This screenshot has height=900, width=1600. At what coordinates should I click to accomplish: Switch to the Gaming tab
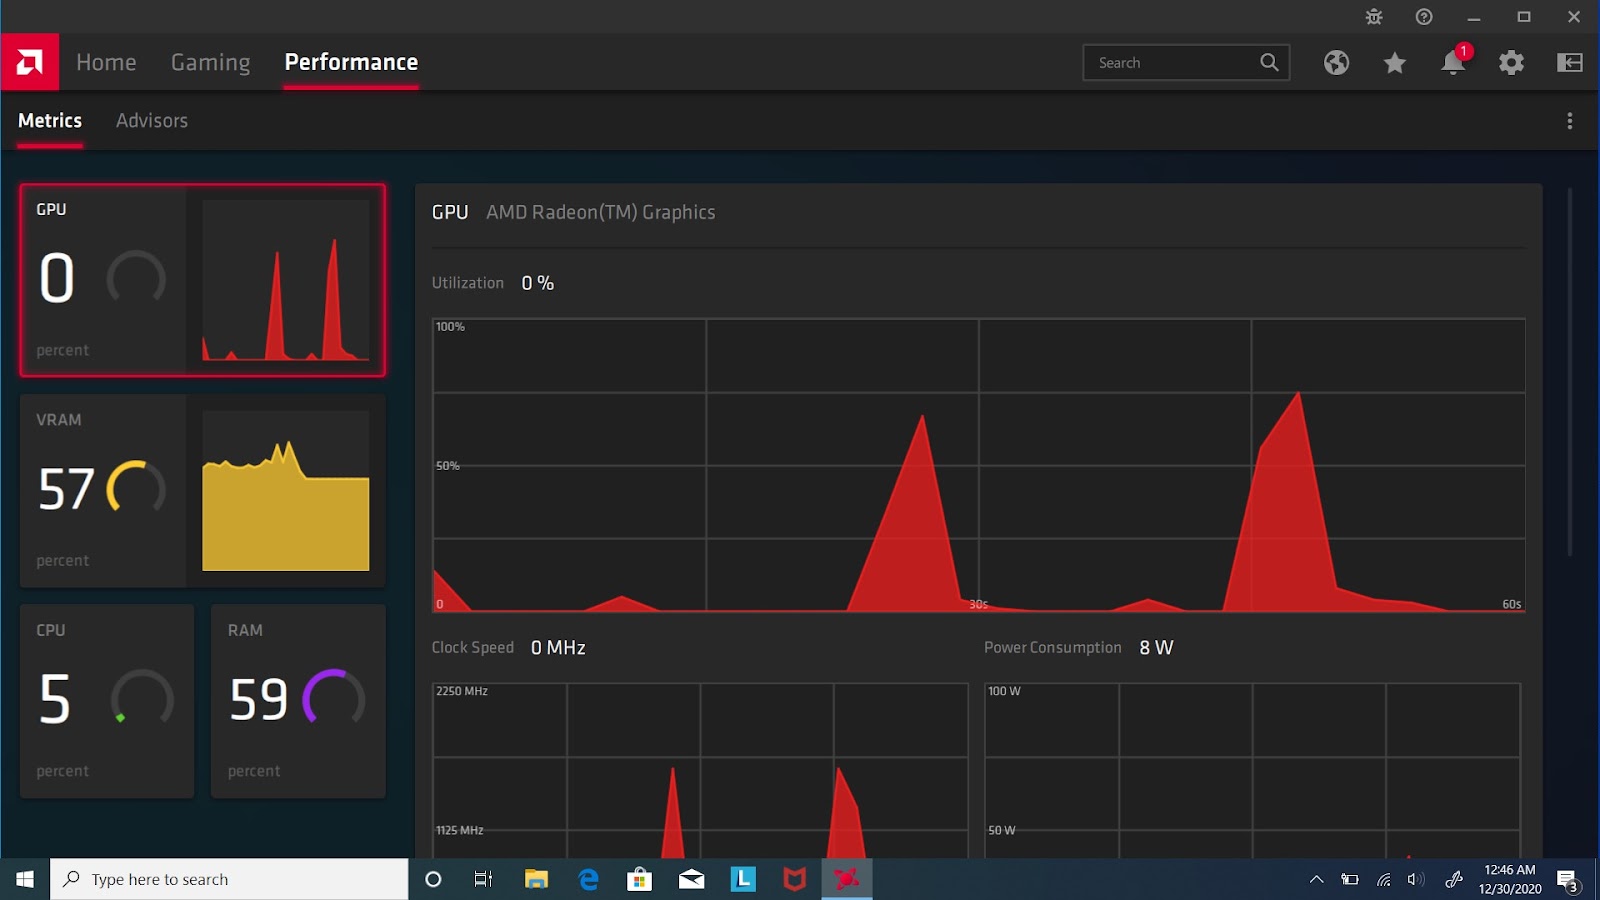210,62
